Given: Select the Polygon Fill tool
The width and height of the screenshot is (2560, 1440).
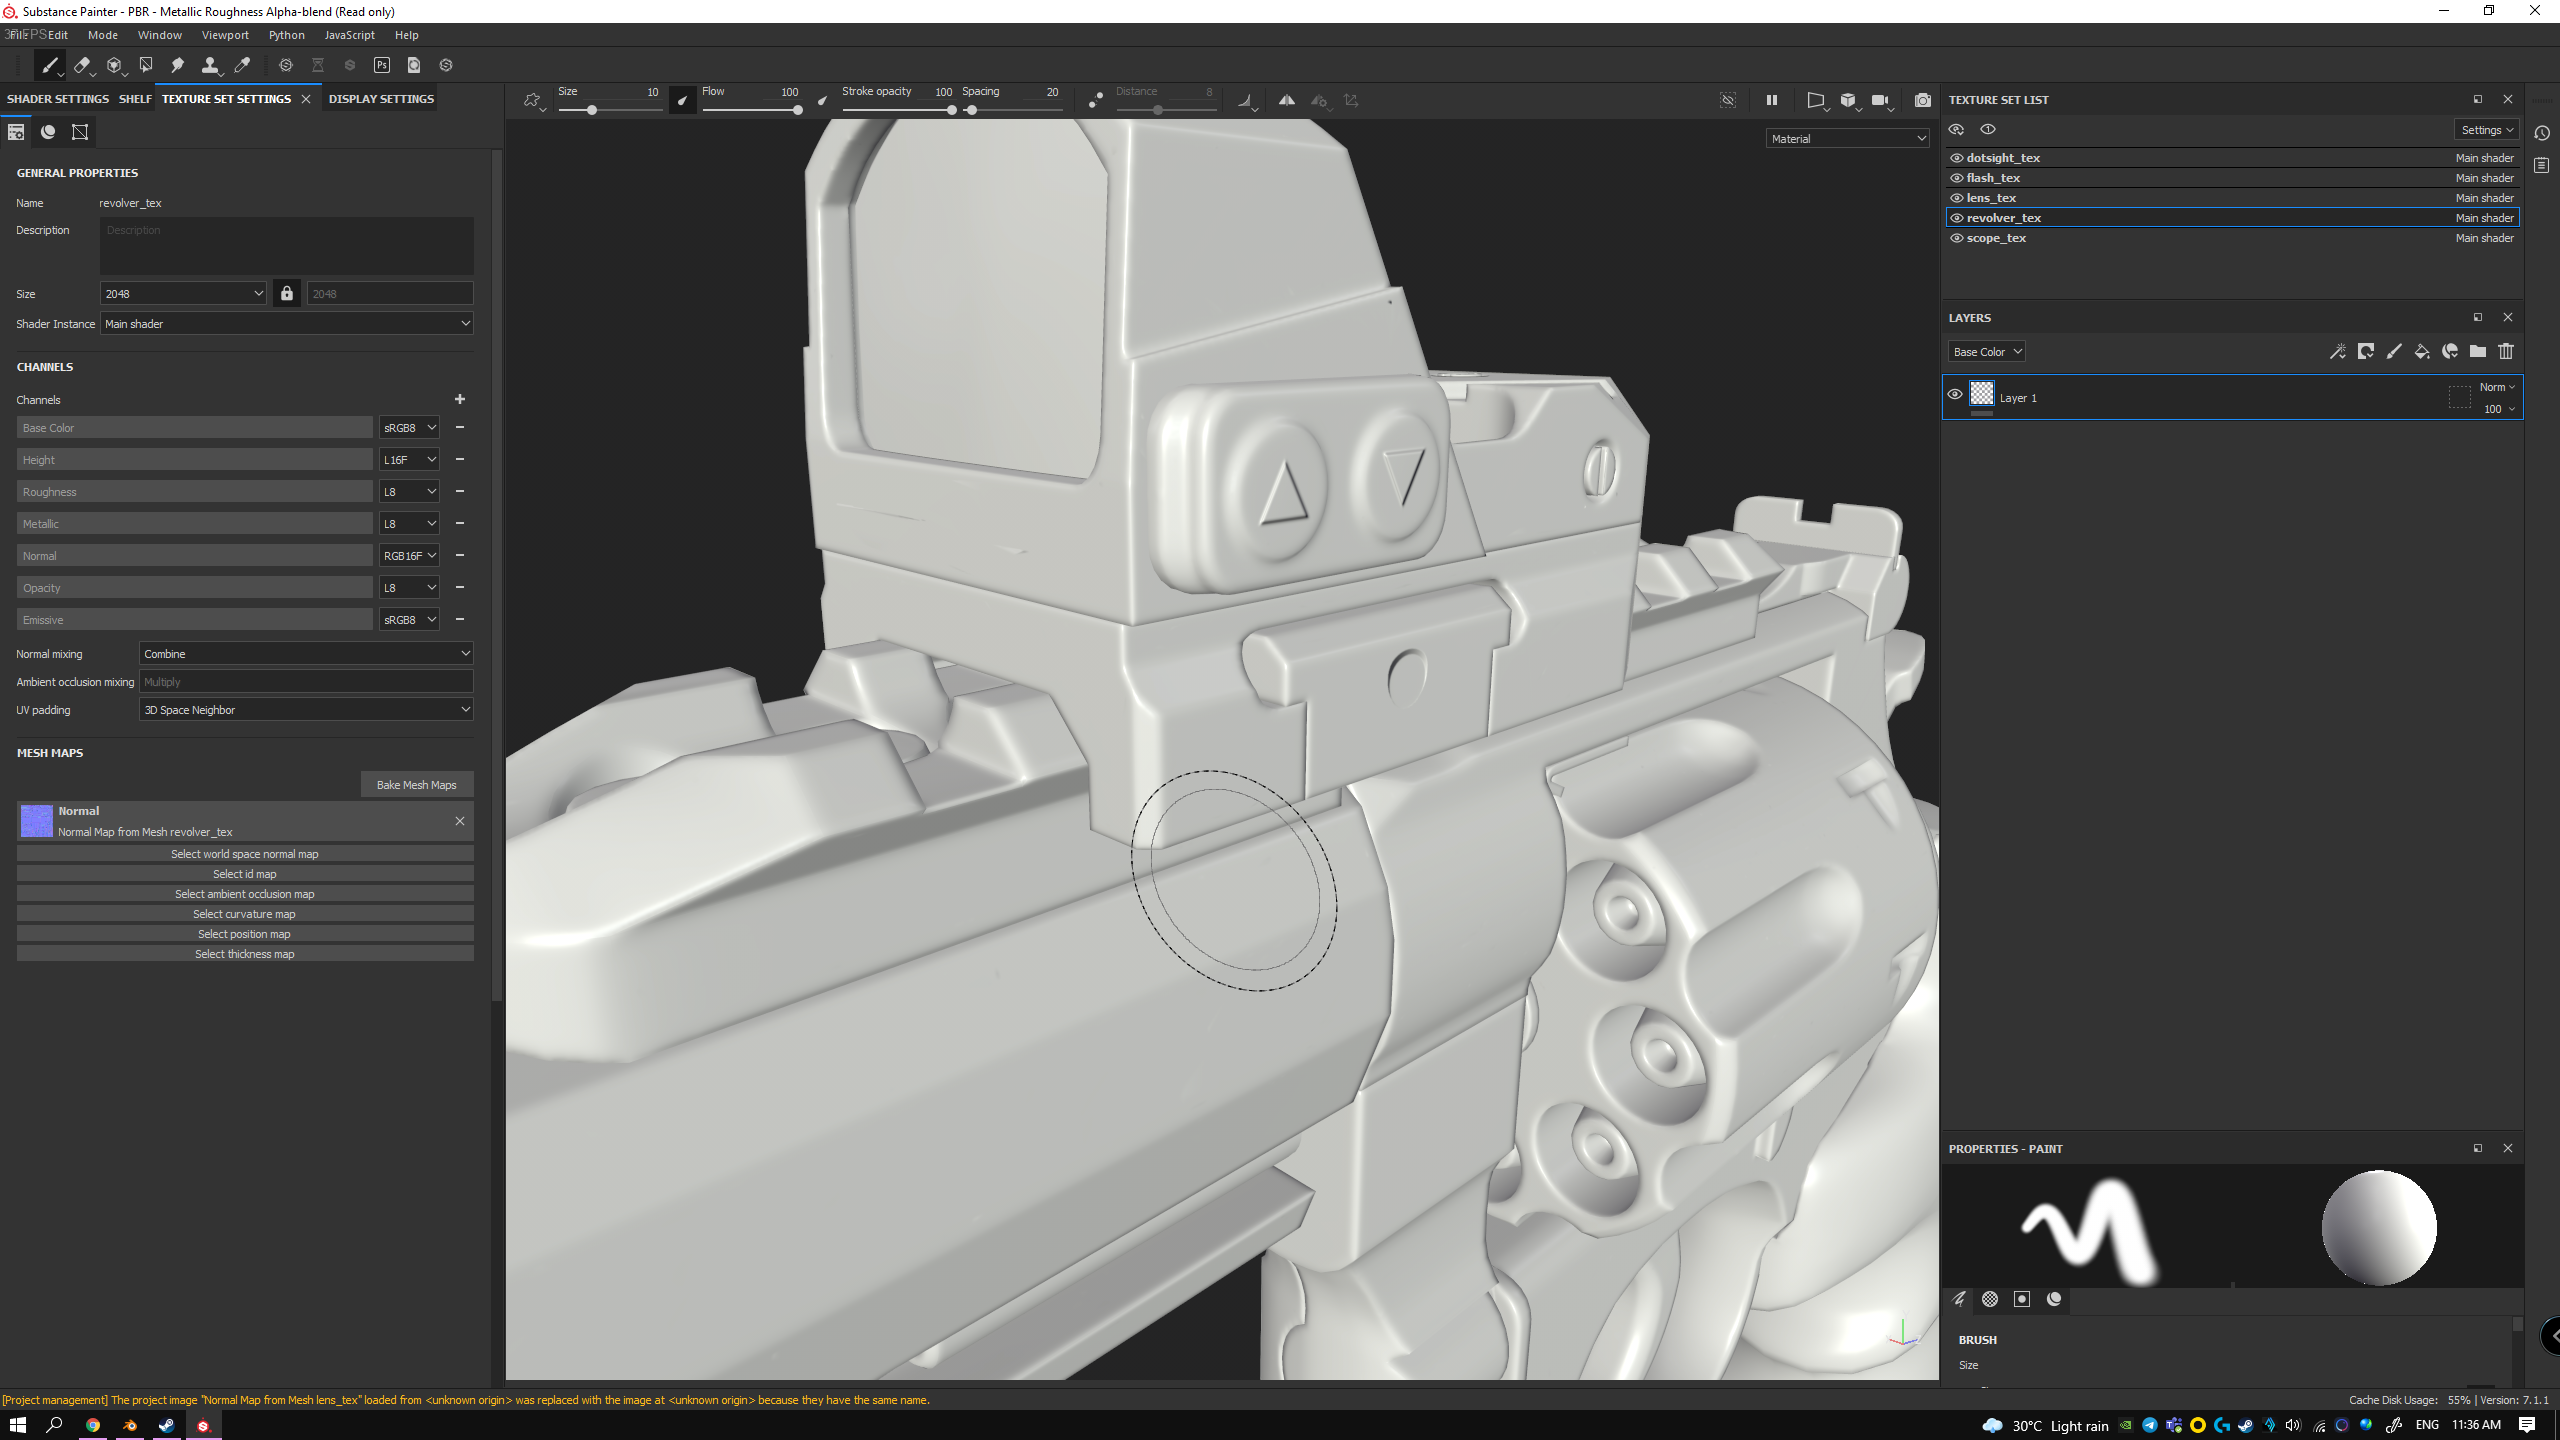Looking at the screenshot, I should click(x=146, y=66).
